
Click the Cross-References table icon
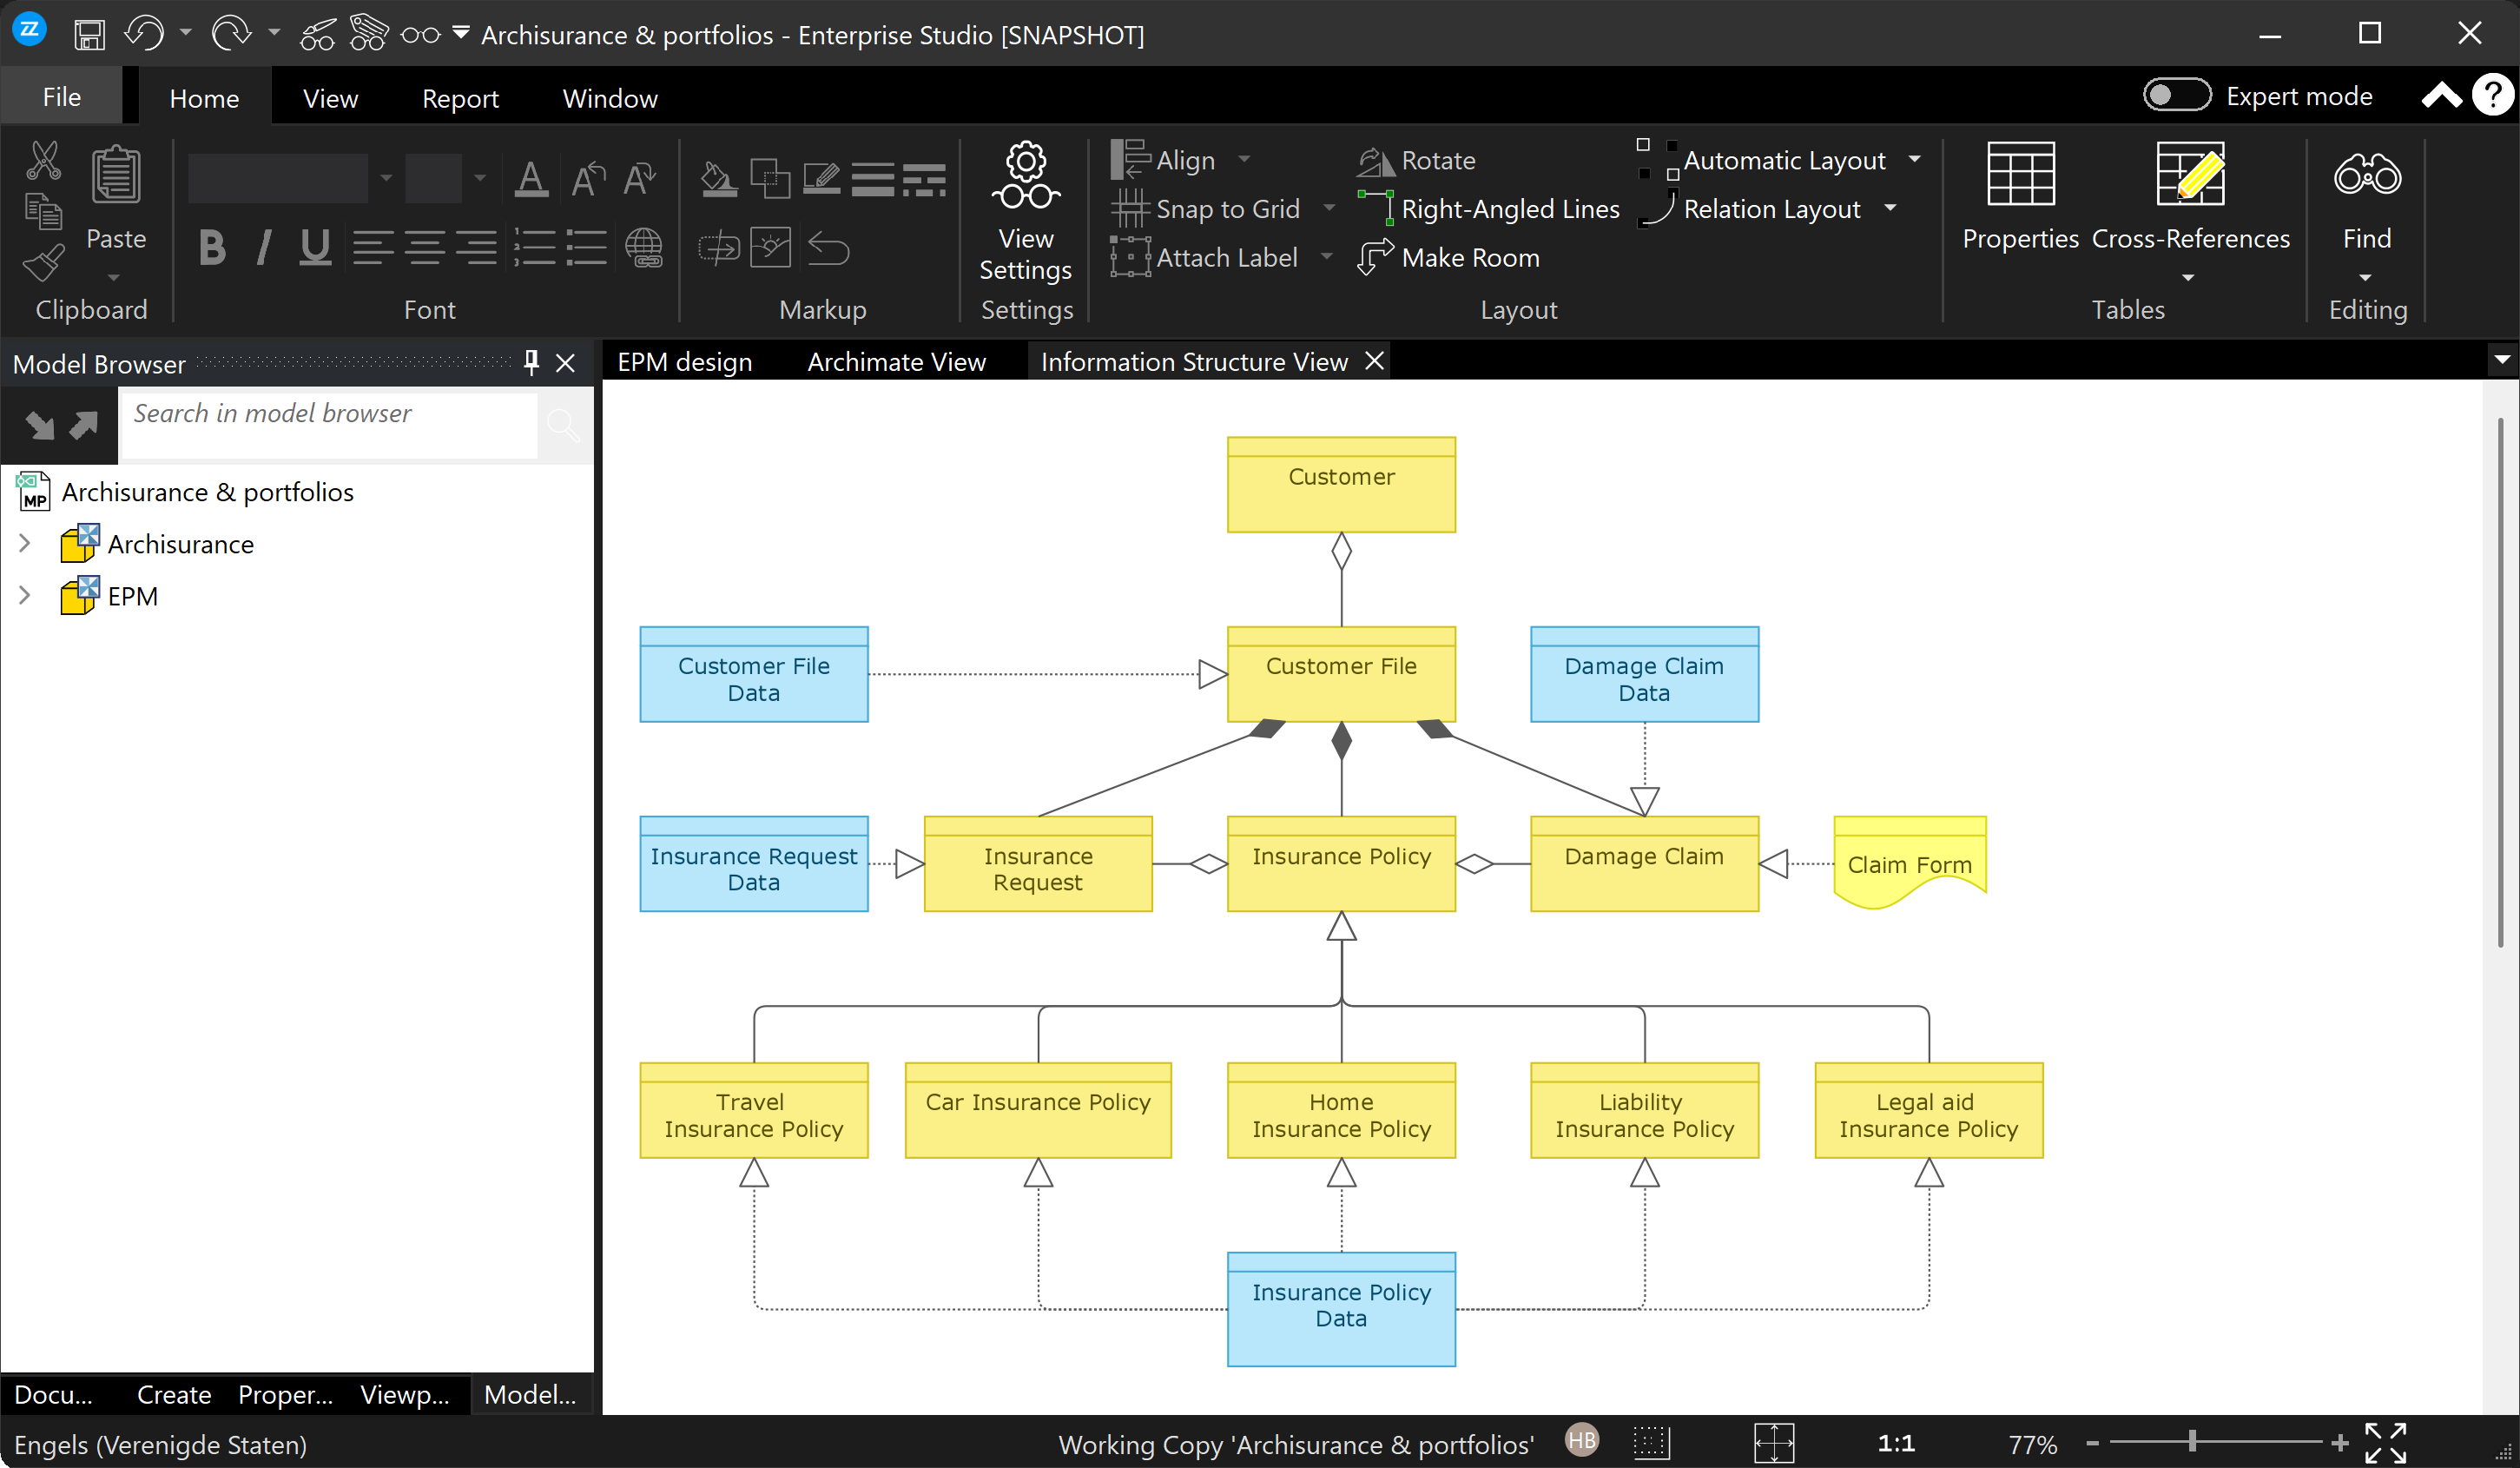[x=2189, y=175]
